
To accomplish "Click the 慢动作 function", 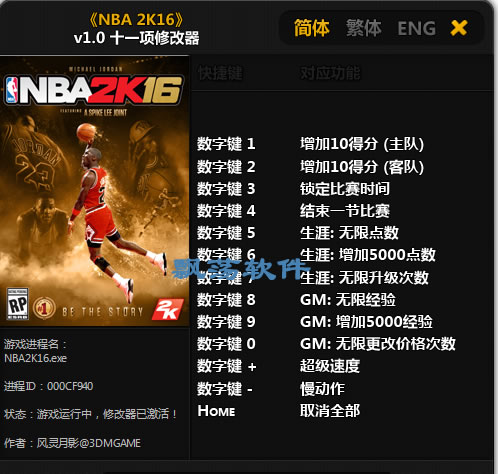I will point(322,389).
